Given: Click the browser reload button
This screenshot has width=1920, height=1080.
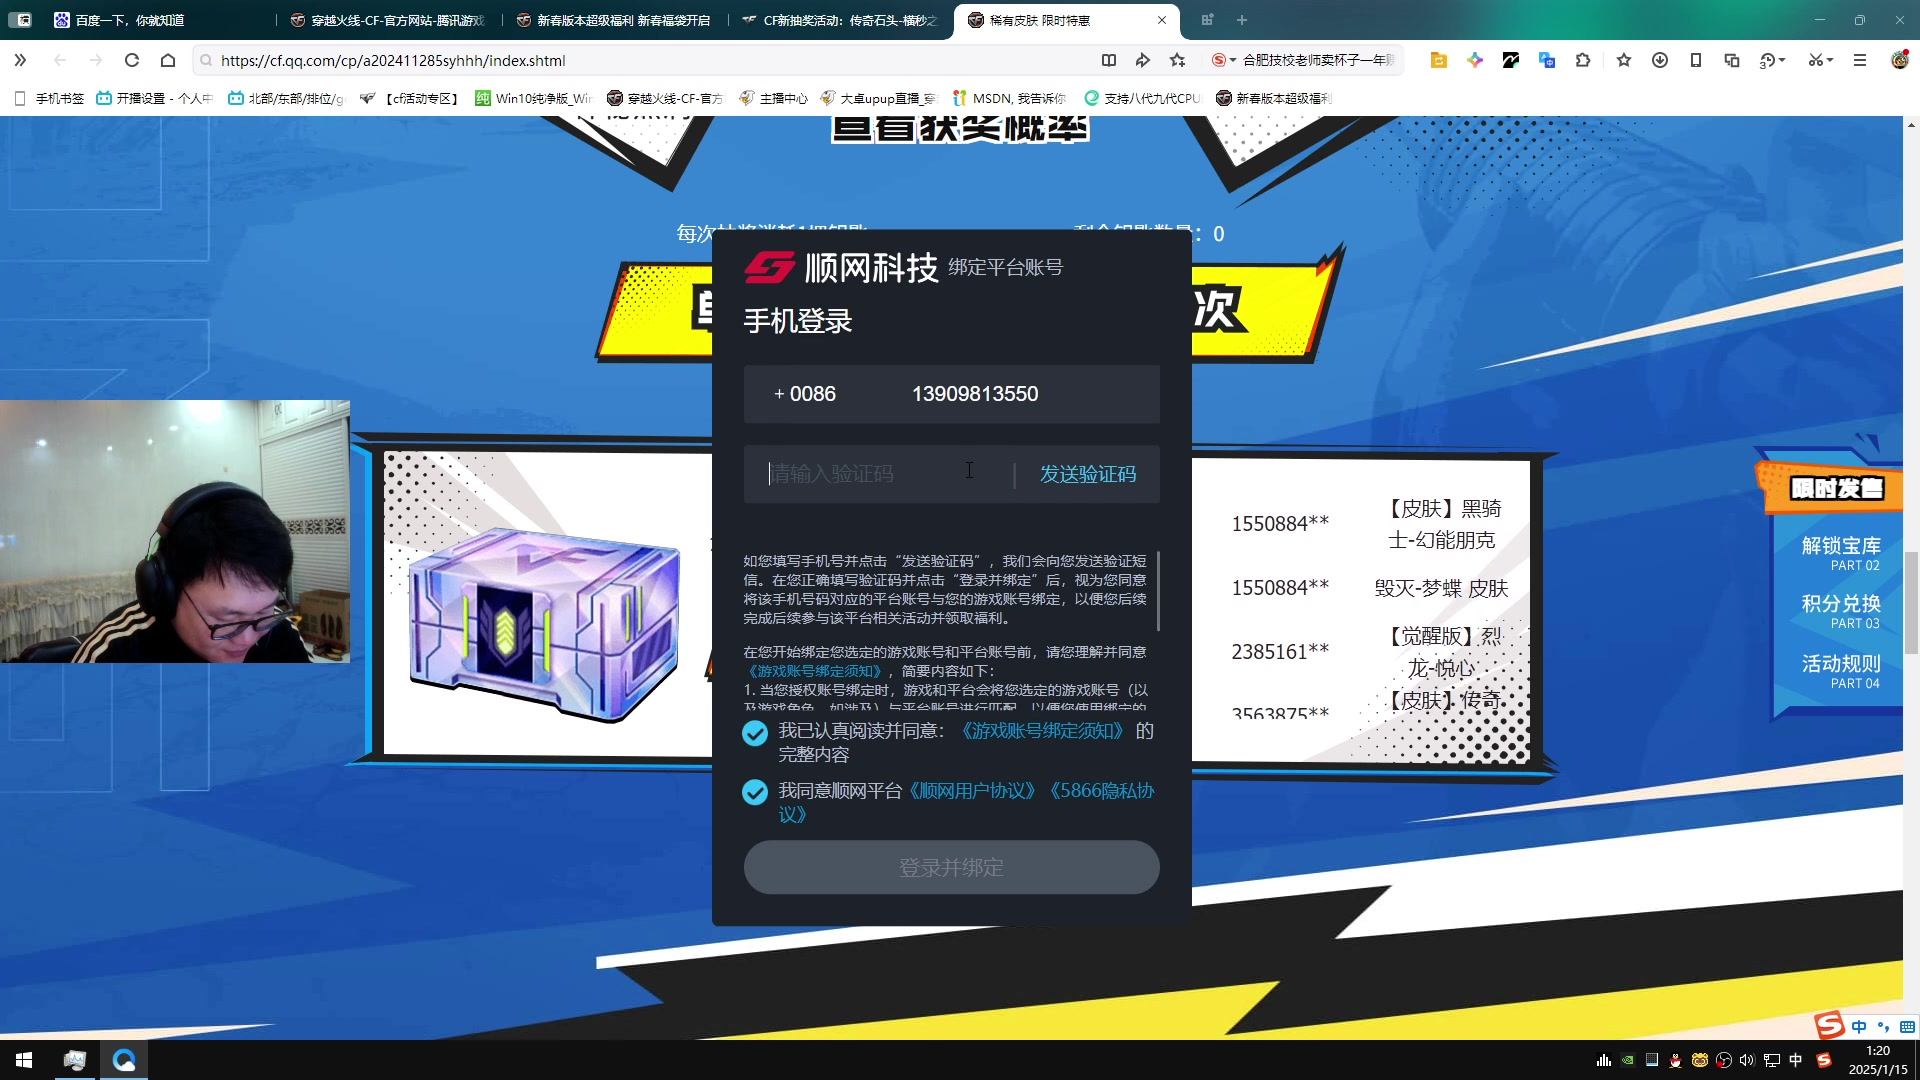Looking at the screenshot, I should click(131, 60).
